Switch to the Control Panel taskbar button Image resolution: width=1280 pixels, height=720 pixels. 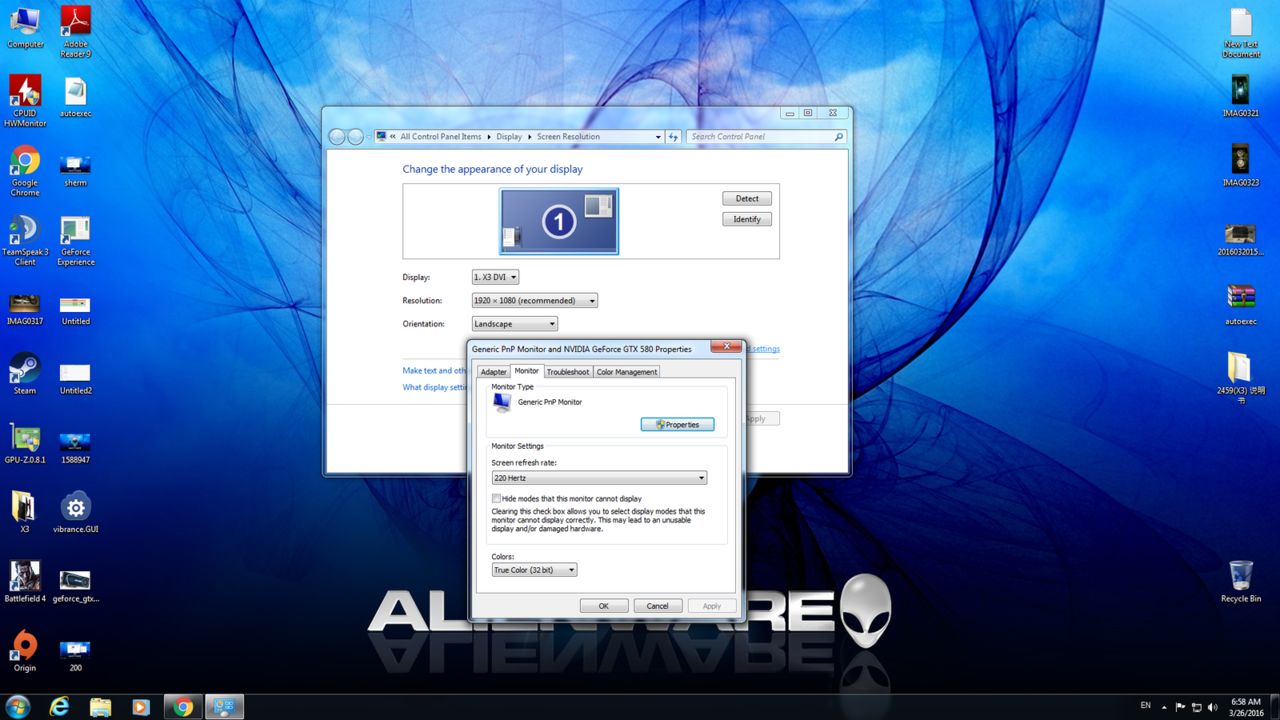point(224,707)
